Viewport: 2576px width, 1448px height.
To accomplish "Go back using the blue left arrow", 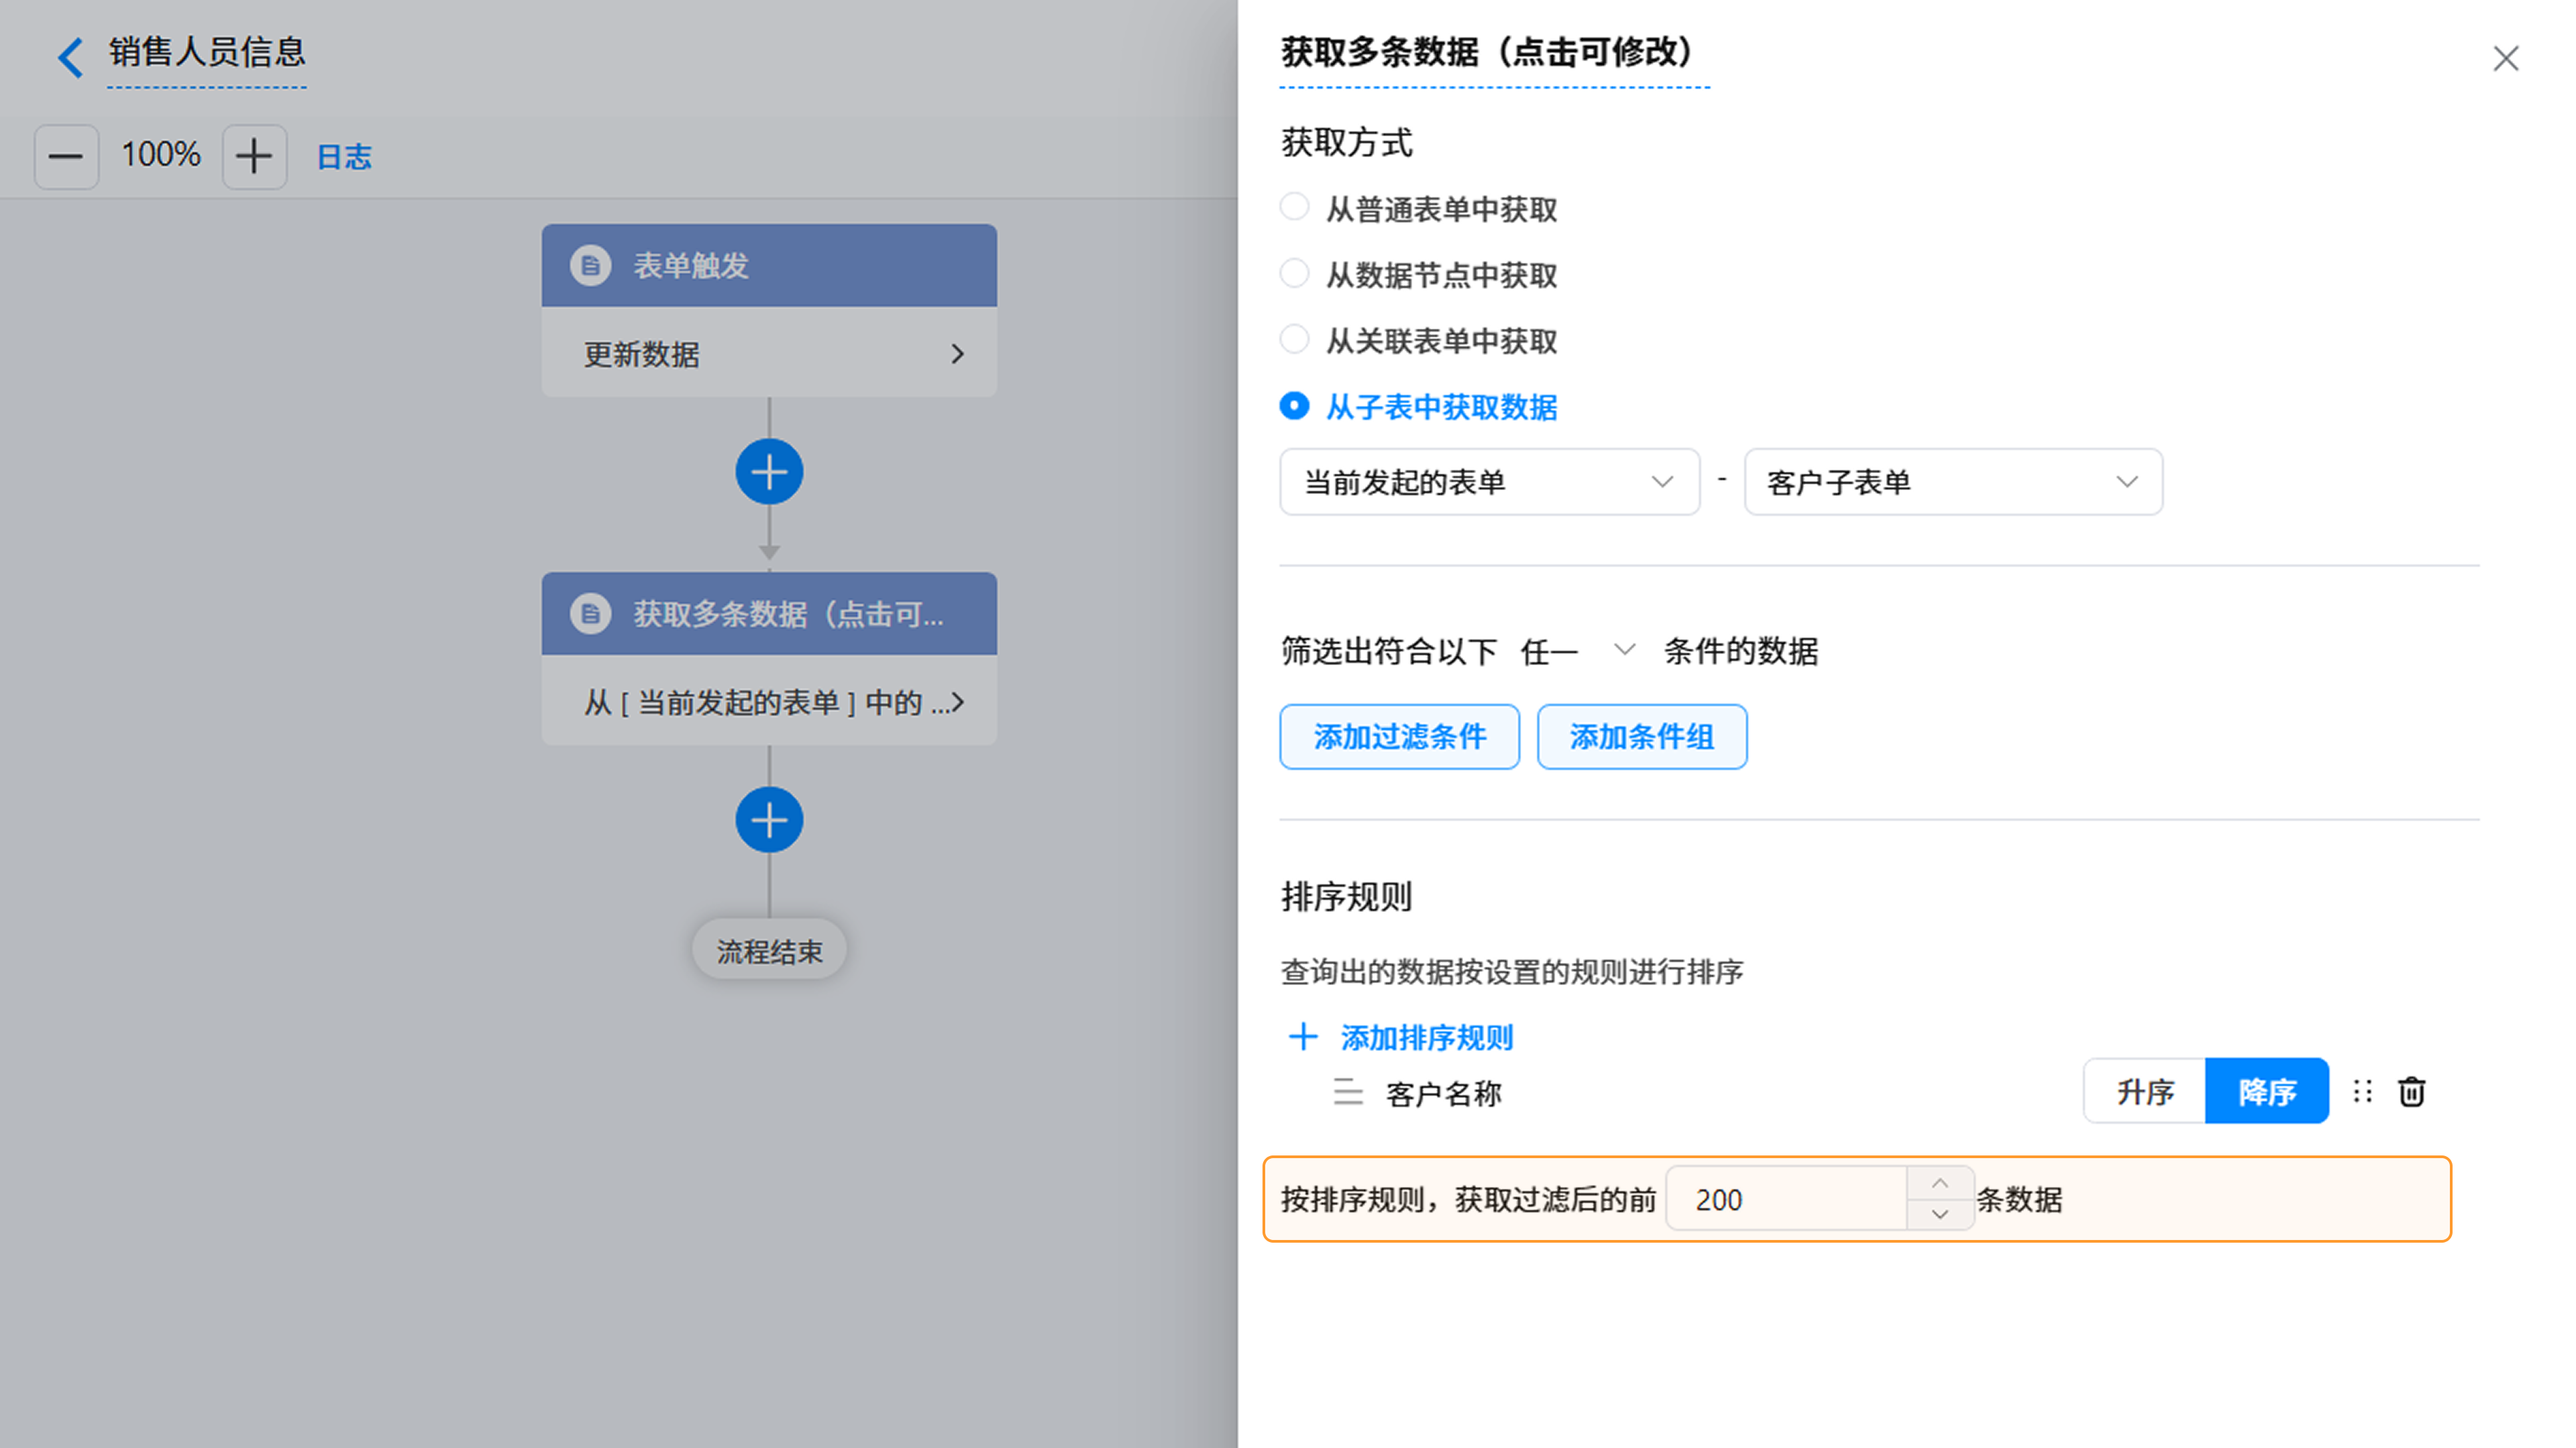I will pos(70,57).
